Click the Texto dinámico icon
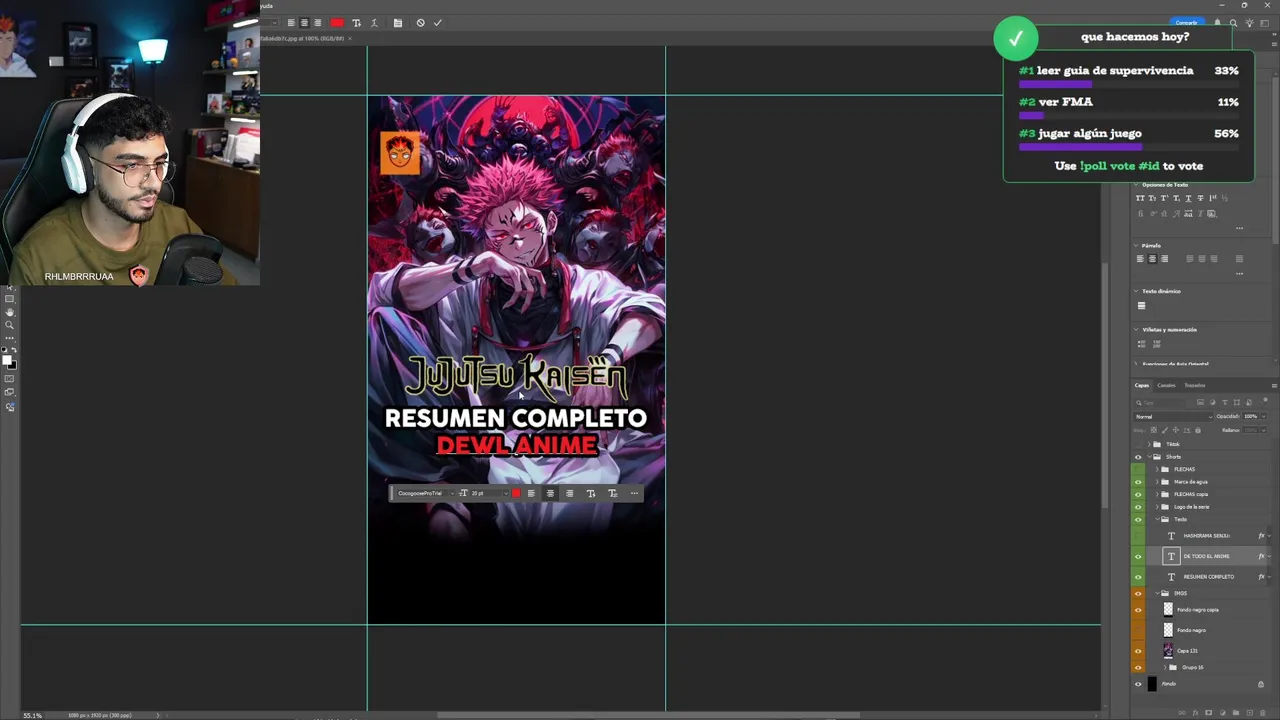This screenshot has width=1280, height=720. [1141, 306]
